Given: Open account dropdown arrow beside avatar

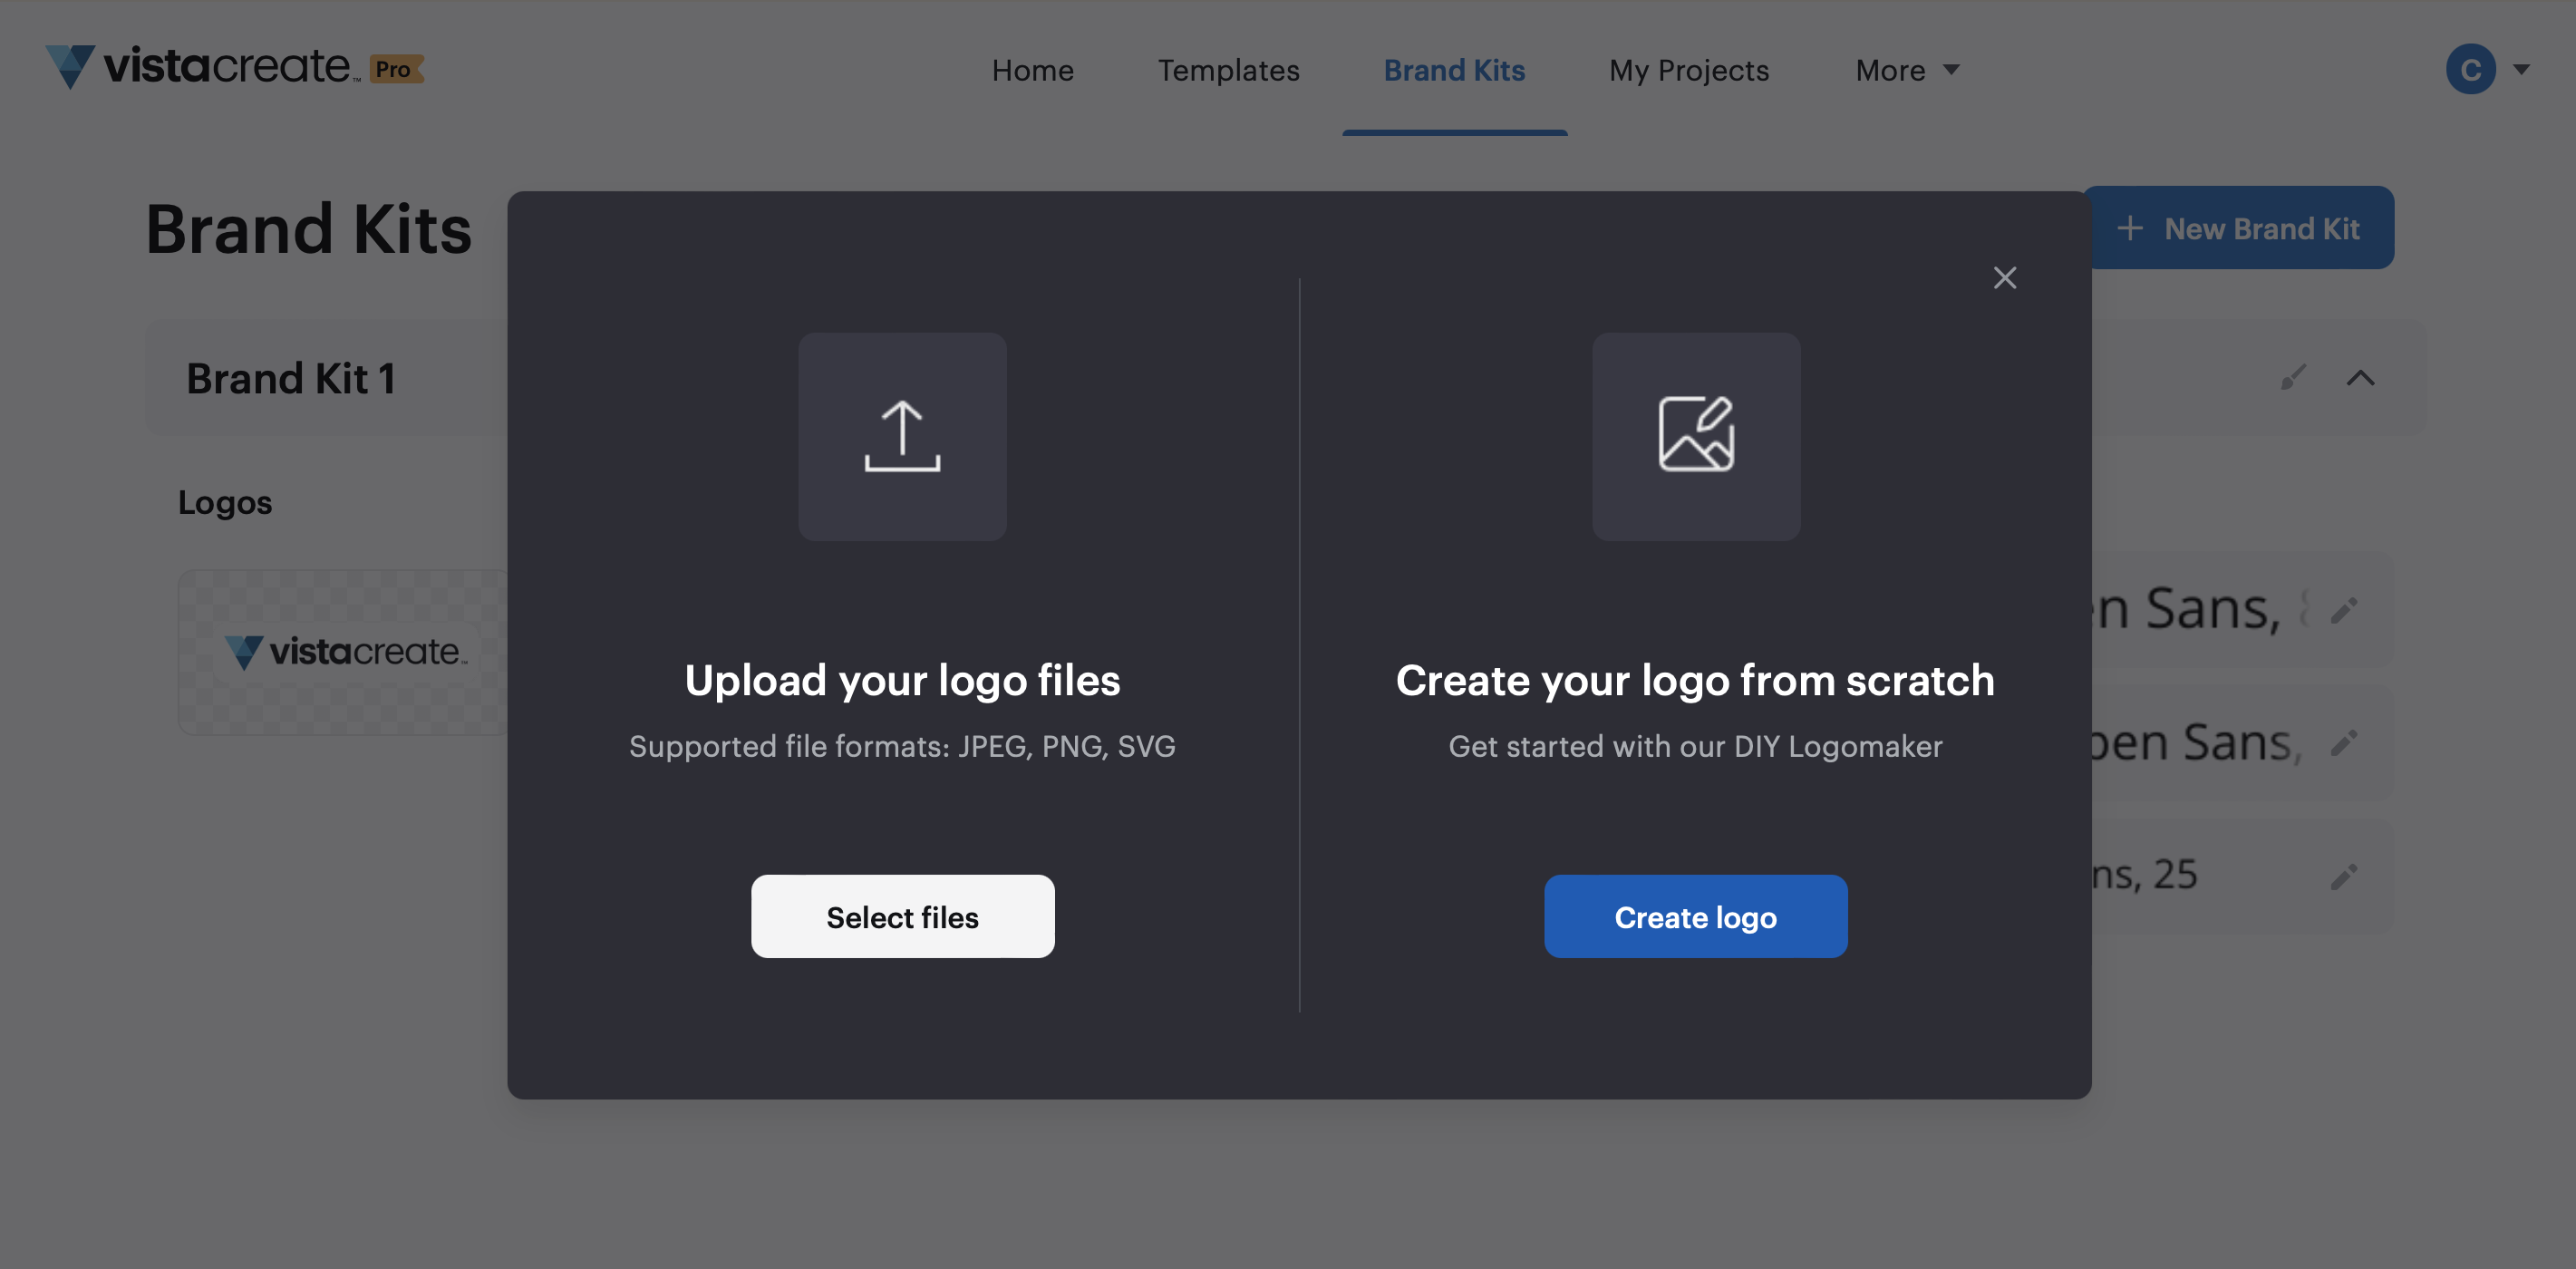Looking at the screenshot, I should [x=2521, y=69].
